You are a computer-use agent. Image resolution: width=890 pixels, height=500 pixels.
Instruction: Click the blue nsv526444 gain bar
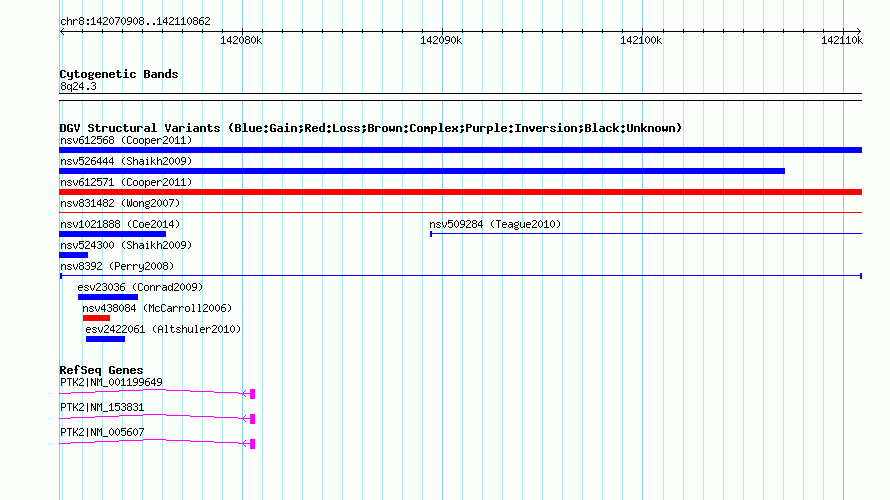(422, 171)
